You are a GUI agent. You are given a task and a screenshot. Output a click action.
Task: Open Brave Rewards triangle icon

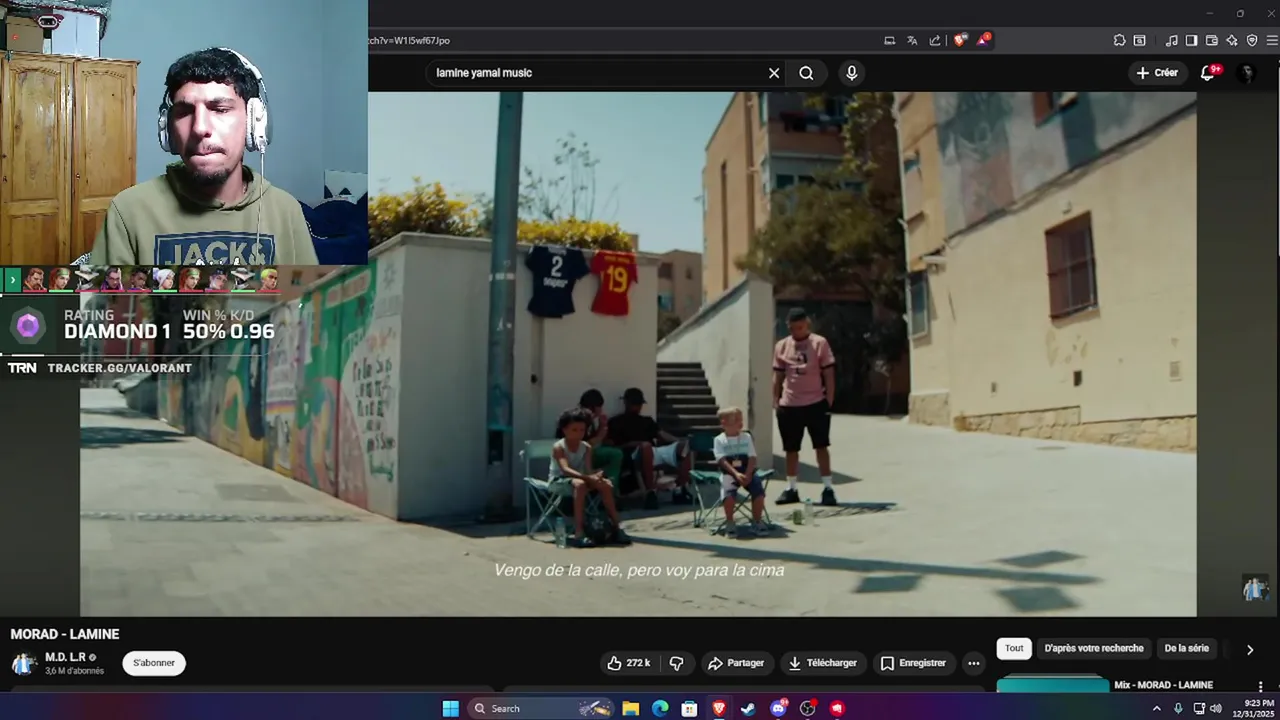pyautogui.click(x=984, y=40)
